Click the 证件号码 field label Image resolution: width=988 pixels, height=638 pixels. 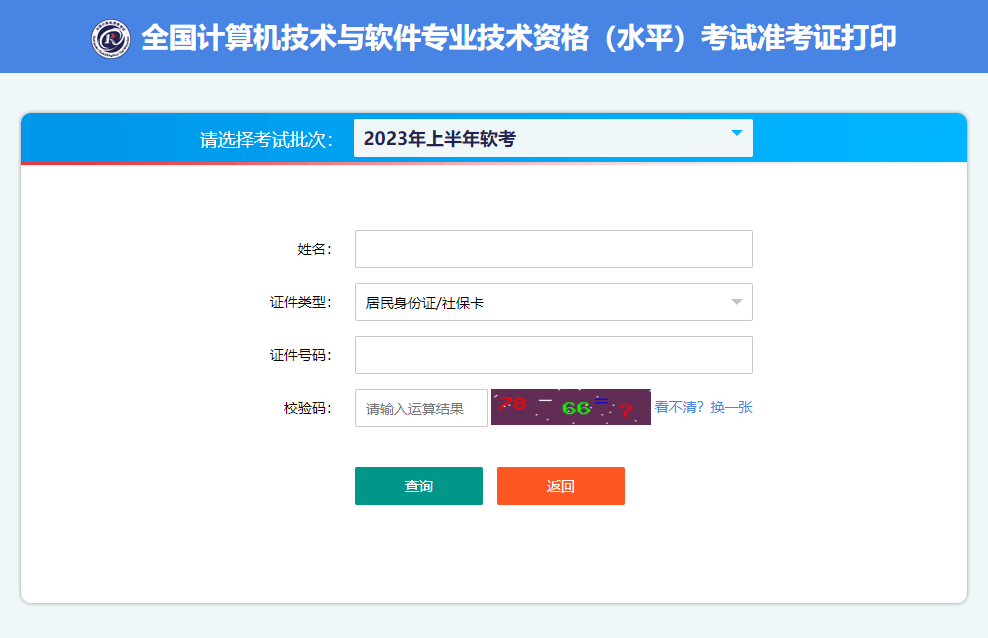click(301, 355)
